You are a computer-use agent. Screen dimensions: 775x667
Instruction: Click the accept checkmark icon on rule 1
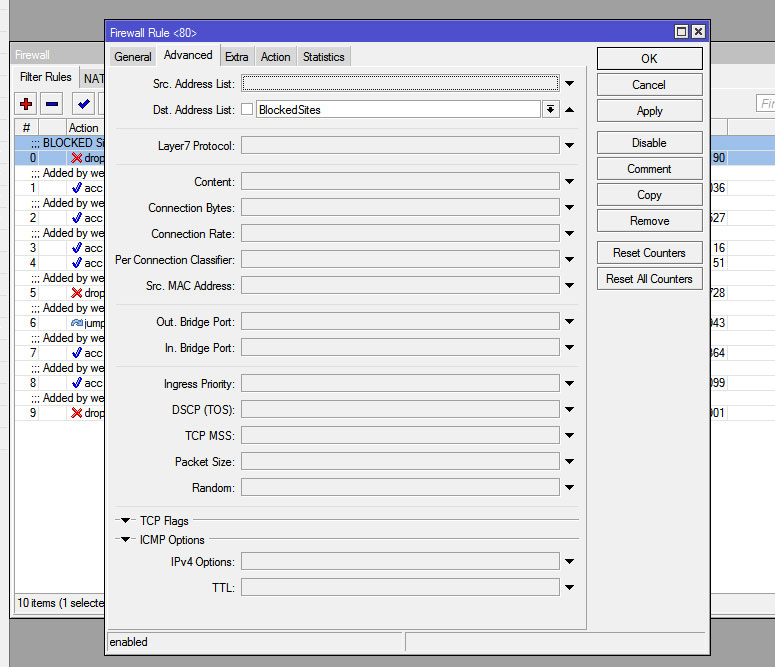click(x=77, y=188)
